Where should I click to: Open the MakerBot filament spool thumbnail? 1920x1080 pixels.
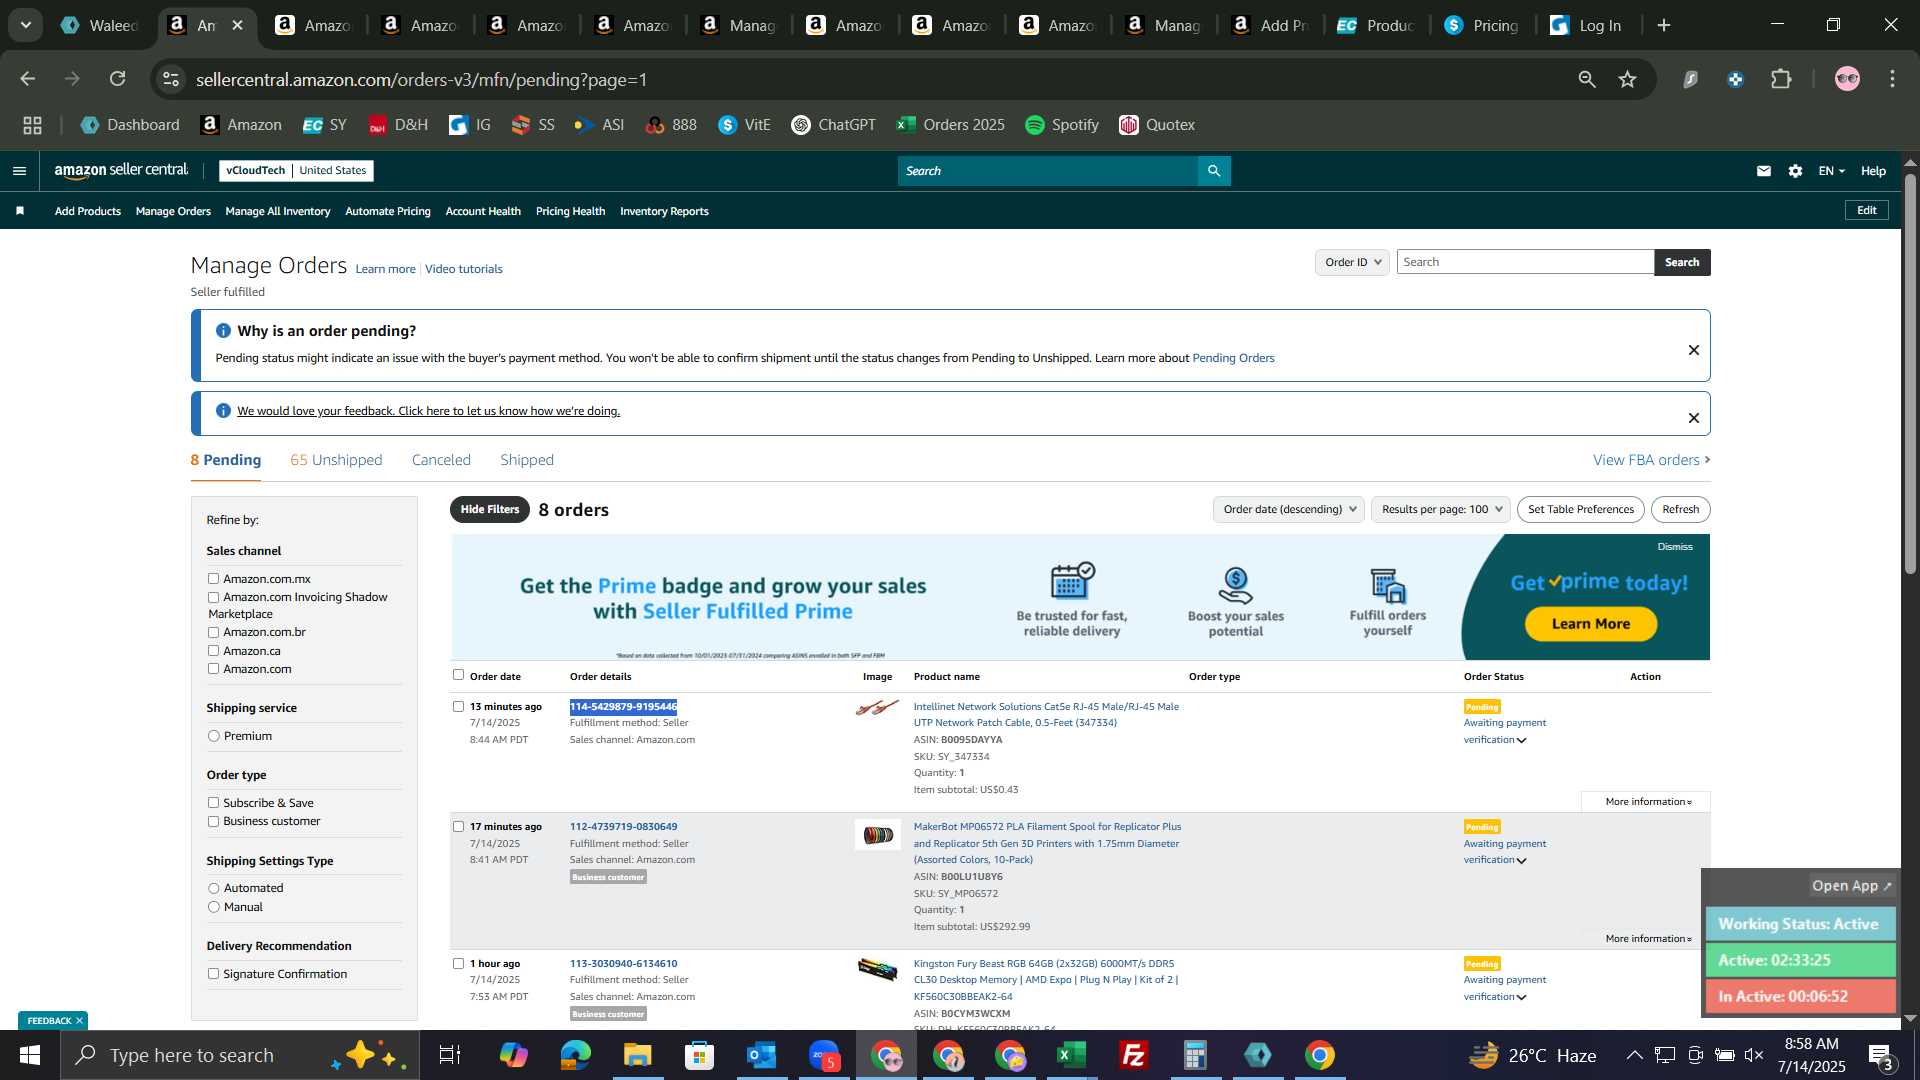(x=877, y=835)
